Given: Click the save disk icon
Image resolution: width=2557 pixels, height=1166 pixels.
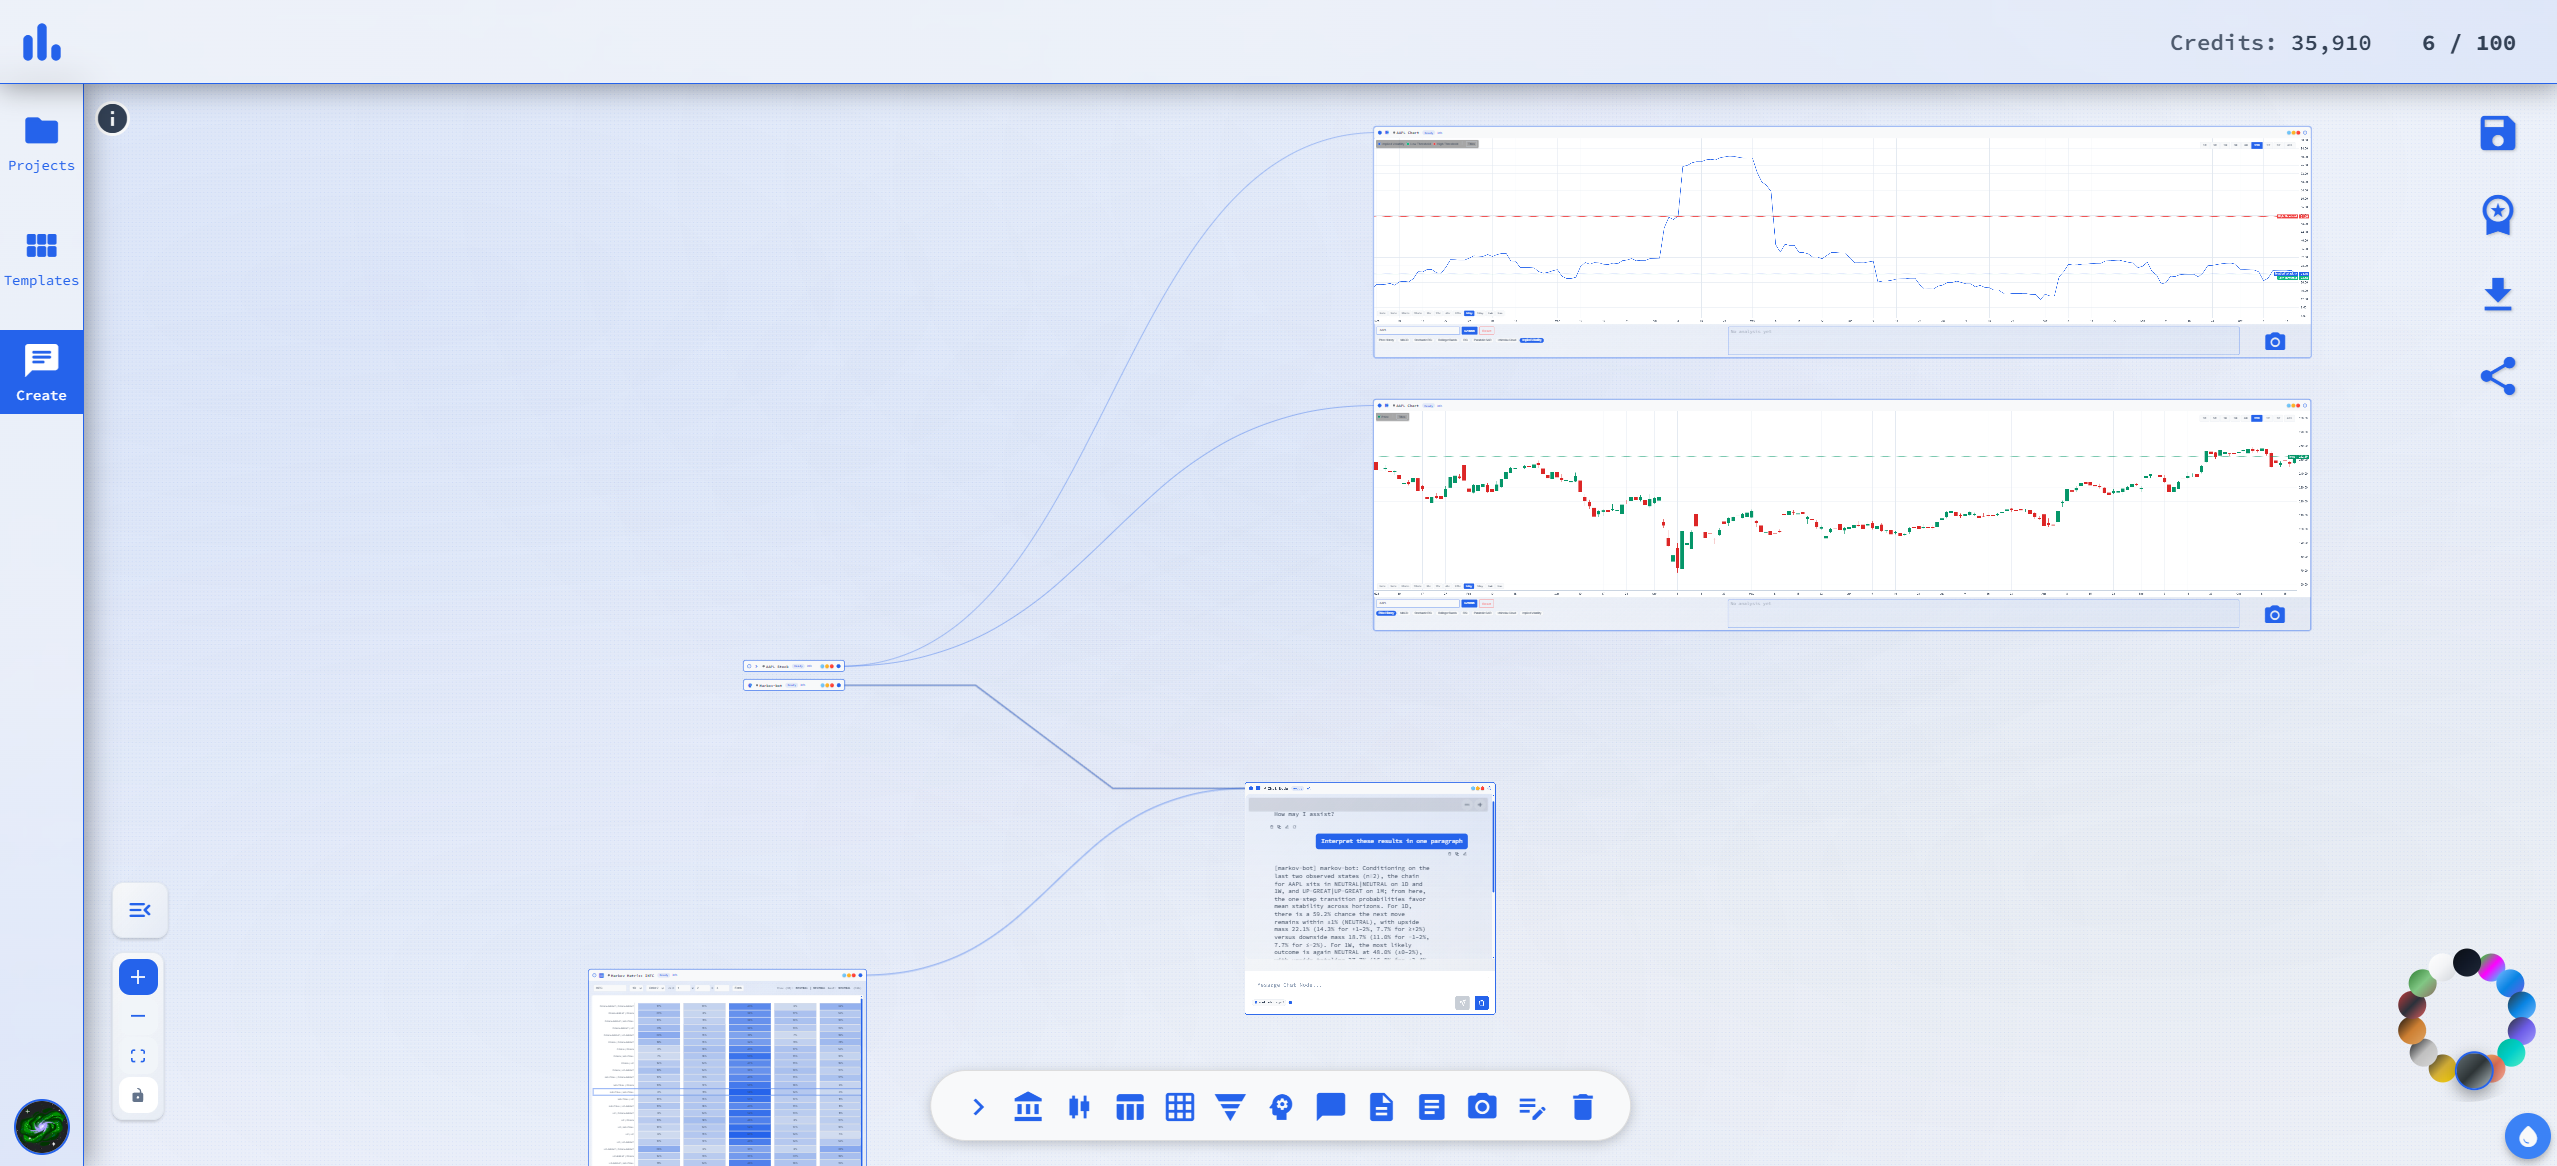Looking at the screenshot, I should pos(2497,134).
